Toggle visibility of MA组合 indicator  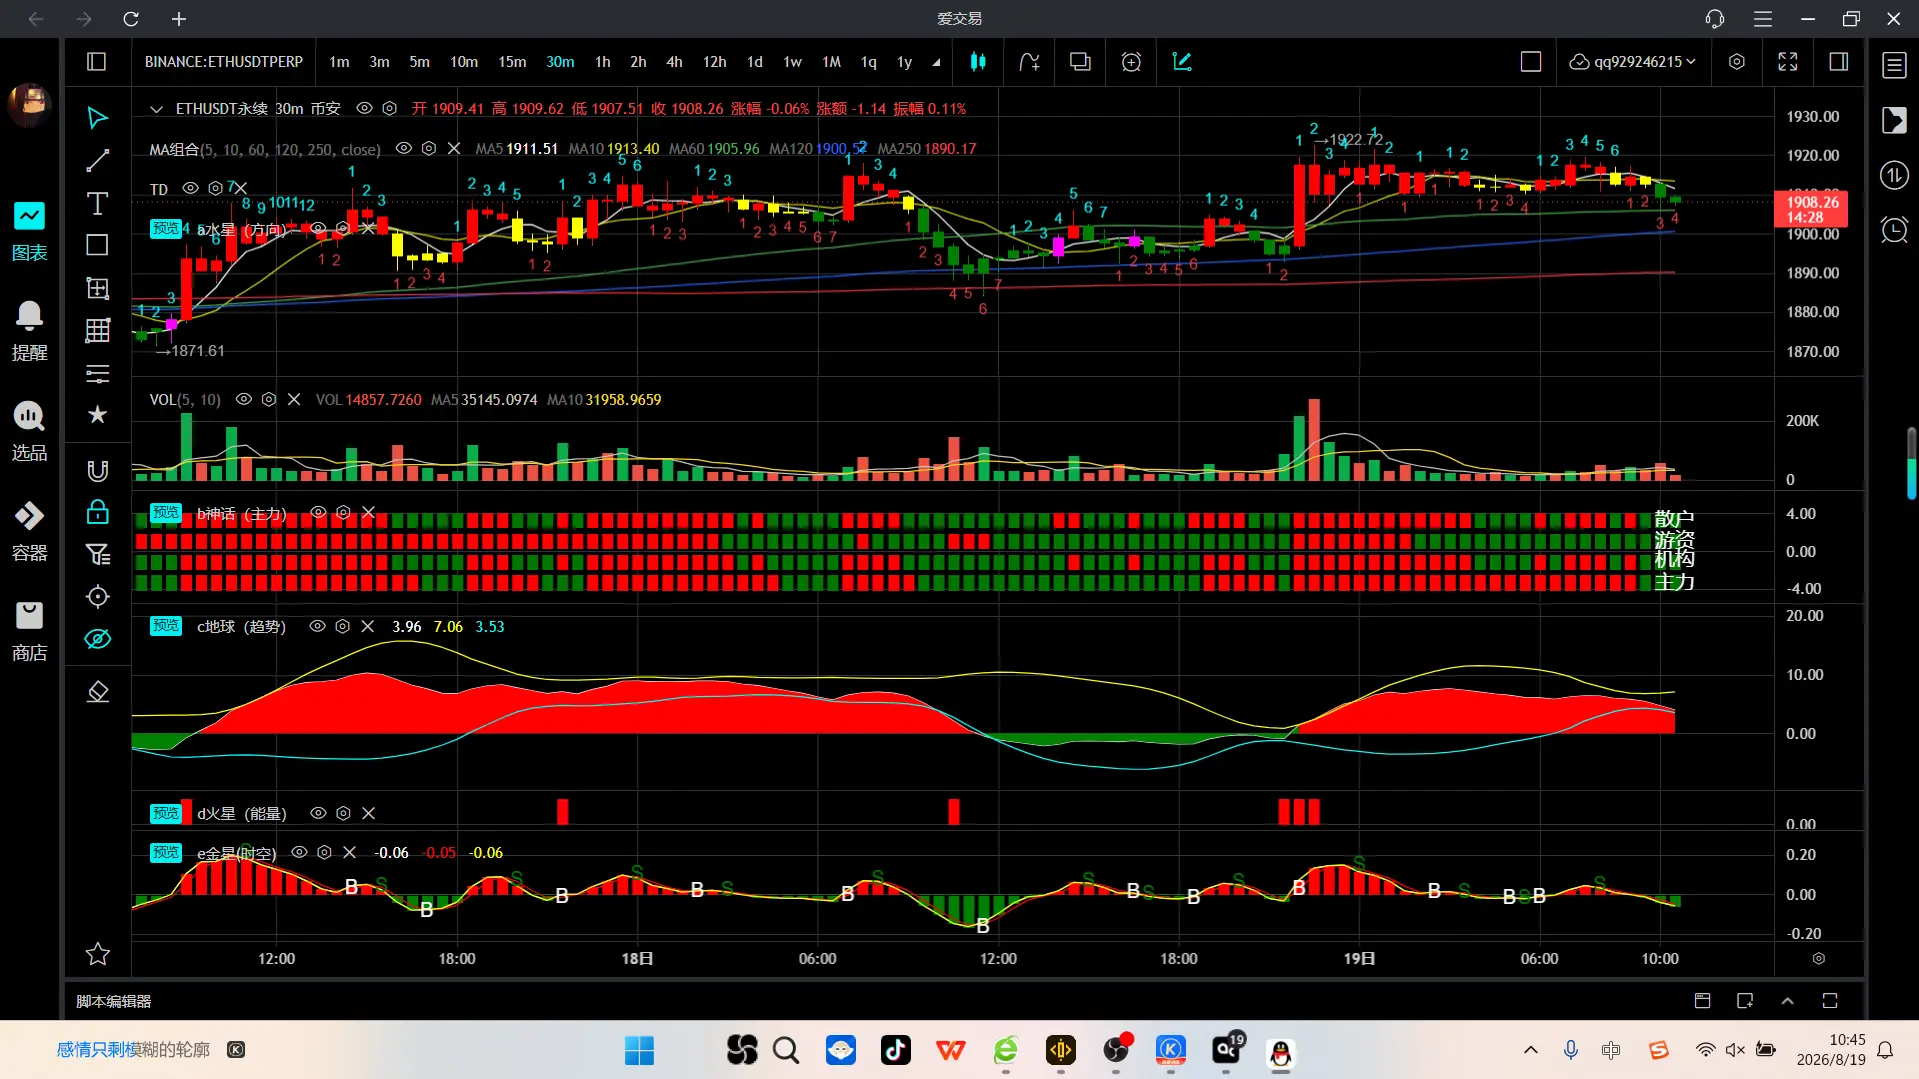404,148
